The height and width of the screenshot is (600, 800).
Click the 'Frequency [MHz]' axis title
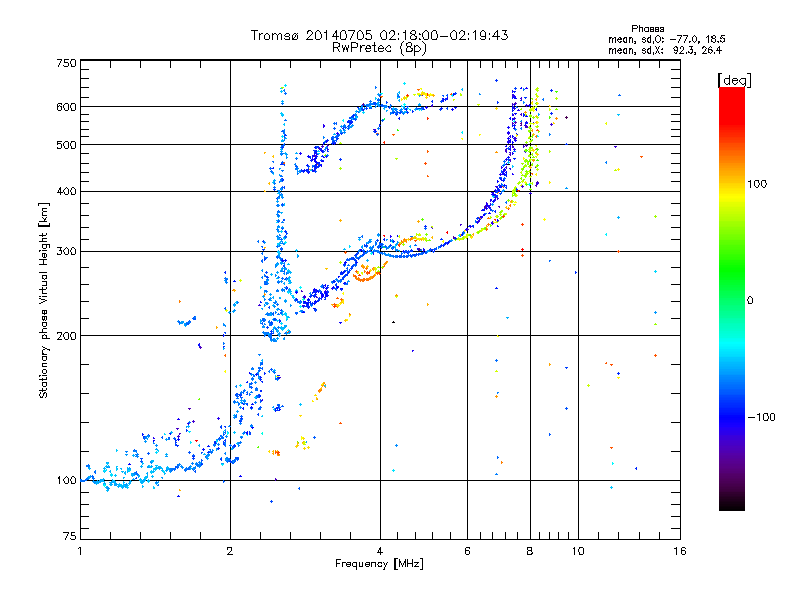(379, 564)
